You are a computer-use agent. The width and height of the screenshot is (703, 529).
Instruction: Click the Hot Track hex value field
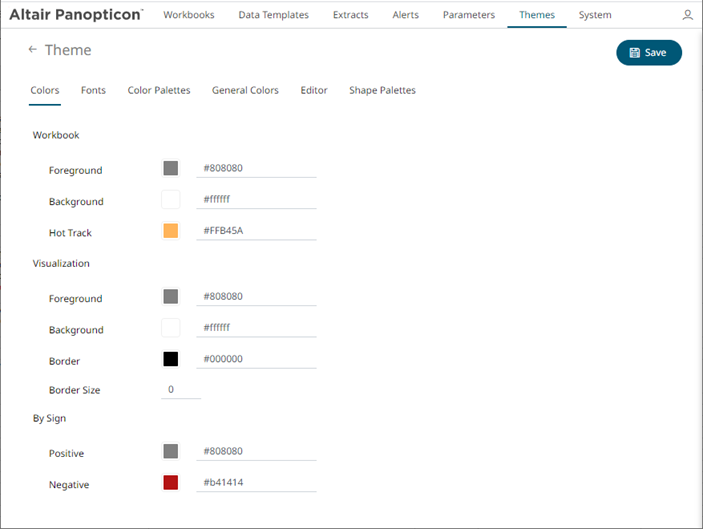point(257,232)
